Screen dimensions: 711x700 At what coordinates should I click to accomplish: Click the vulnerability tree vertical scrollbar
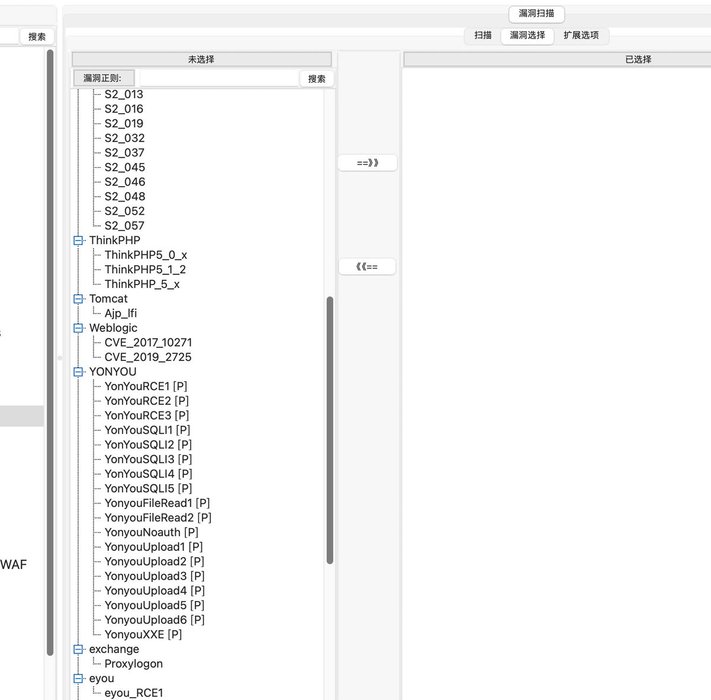pos(330,430)
